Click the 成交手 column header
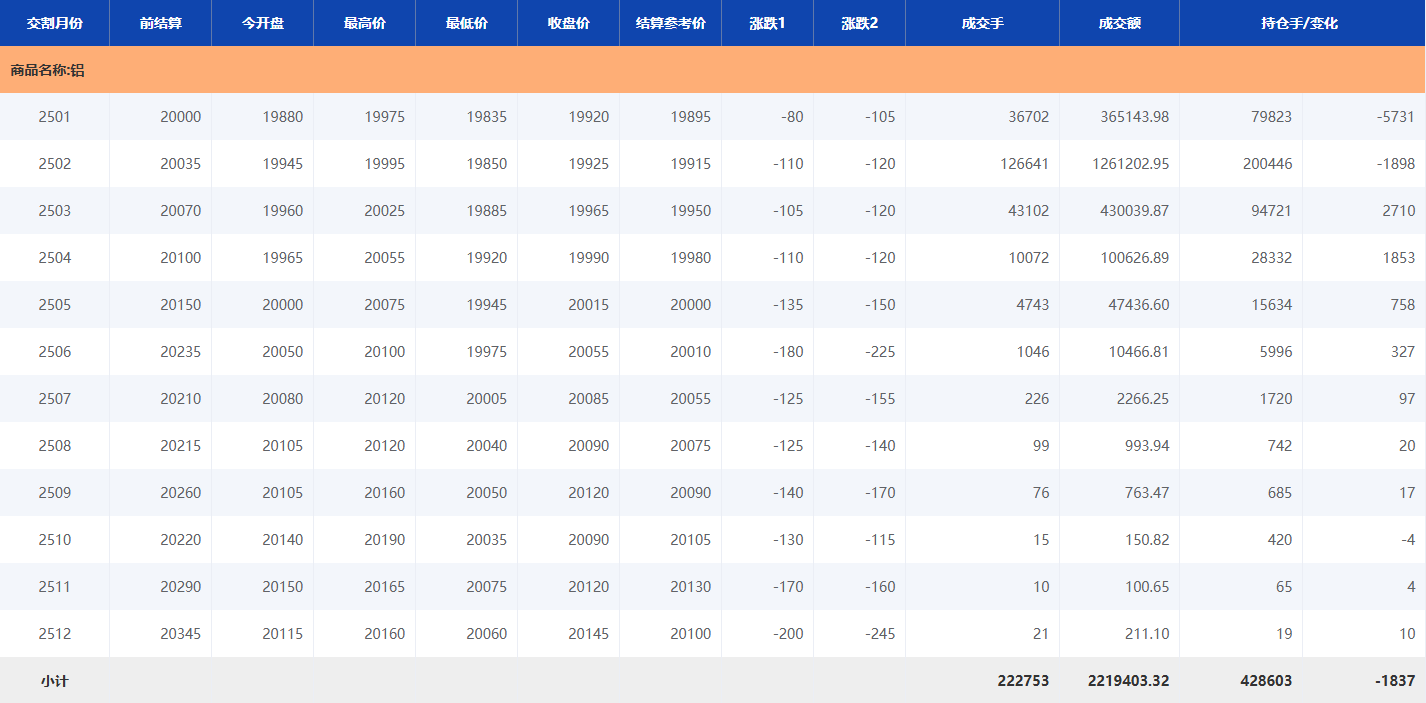The height and width of the screenshot is (703, 1426). (x=982, y=23)
